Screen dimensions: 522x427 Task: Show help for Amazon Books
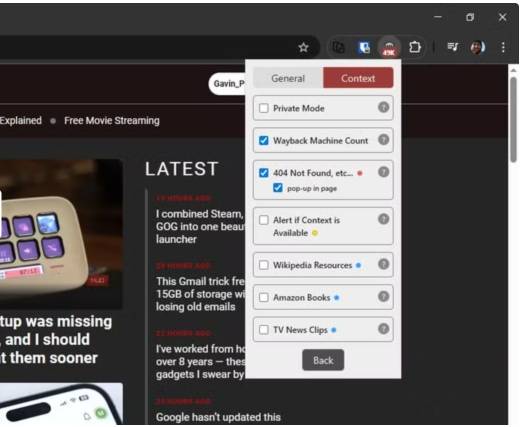click(x=383, y=296)
